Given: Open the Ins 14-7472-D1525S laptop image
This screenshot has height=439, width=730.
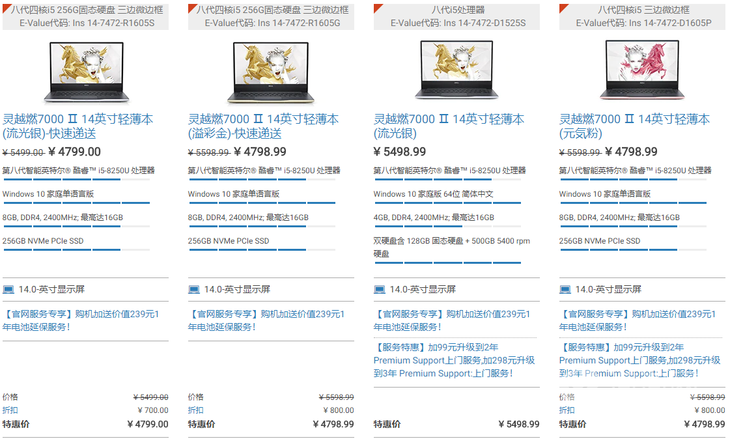Looking at the screenshot, I should pyautogui.click(x=457, y=70).
